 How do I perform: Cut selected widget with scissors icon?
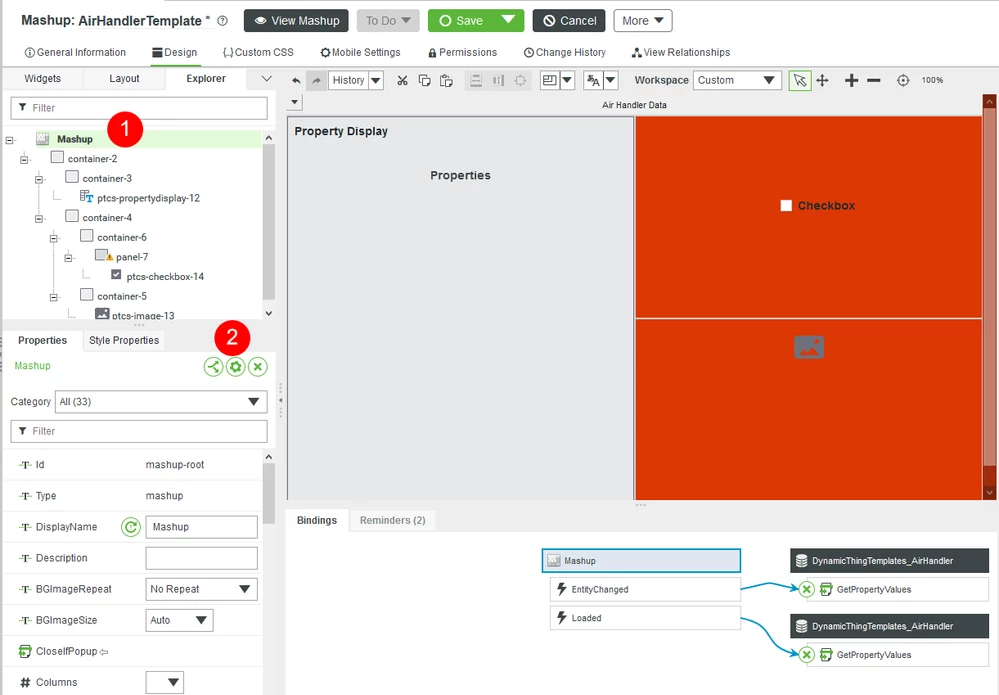[402, 80]
